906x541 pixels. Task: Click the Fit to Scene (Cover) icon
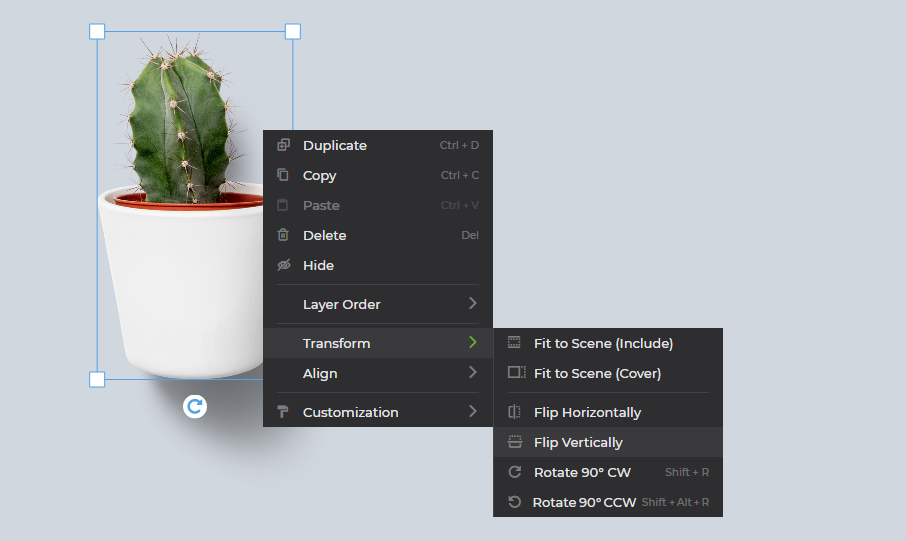[517, 372]
